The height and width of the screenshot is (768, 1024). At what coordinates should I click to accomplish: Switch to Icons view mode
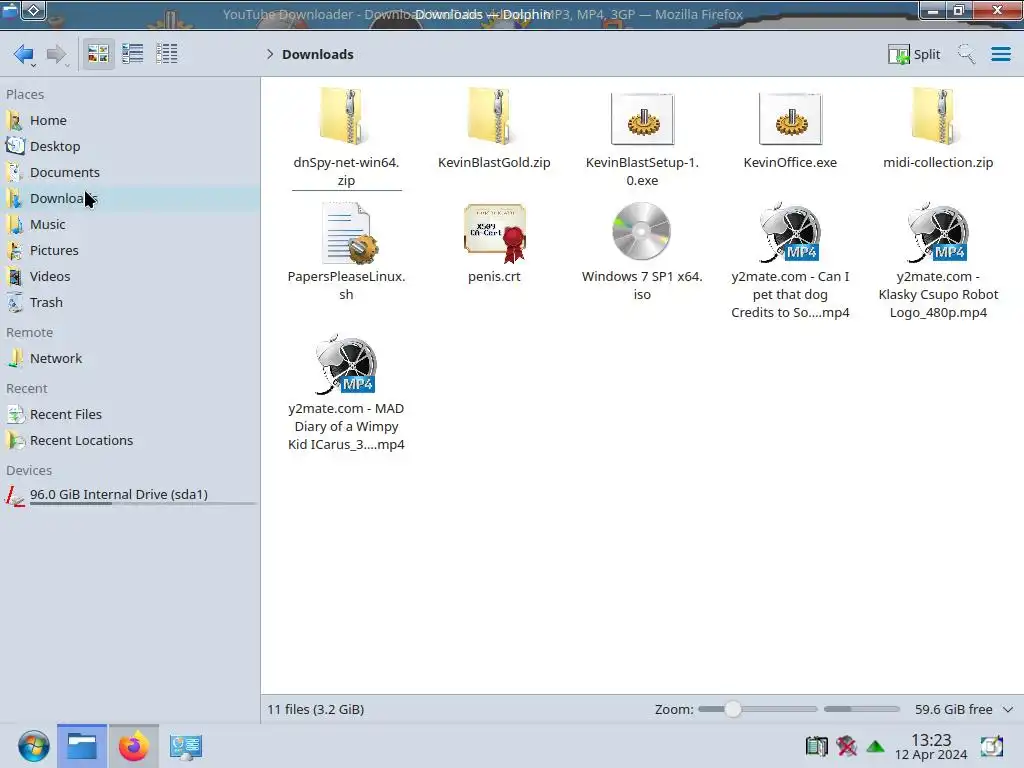(x=98, y=54)
